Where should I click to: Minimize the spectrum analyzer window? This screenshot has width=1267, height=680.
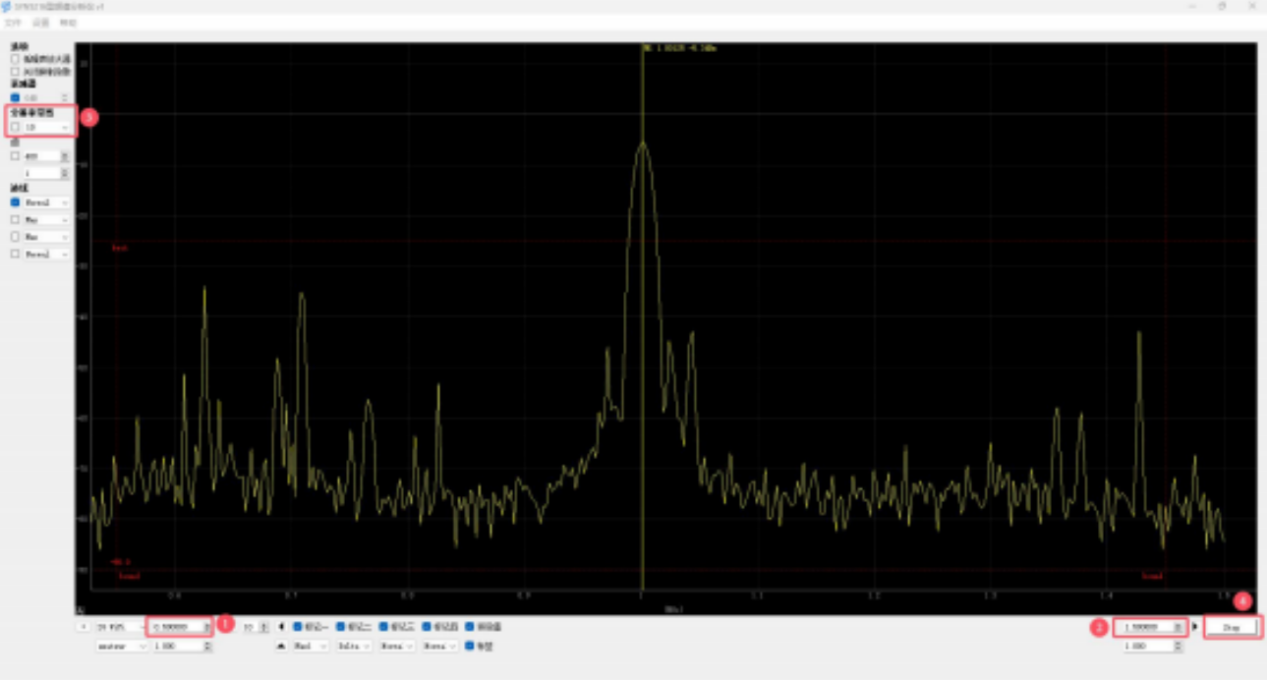(x=1191, y=6)
